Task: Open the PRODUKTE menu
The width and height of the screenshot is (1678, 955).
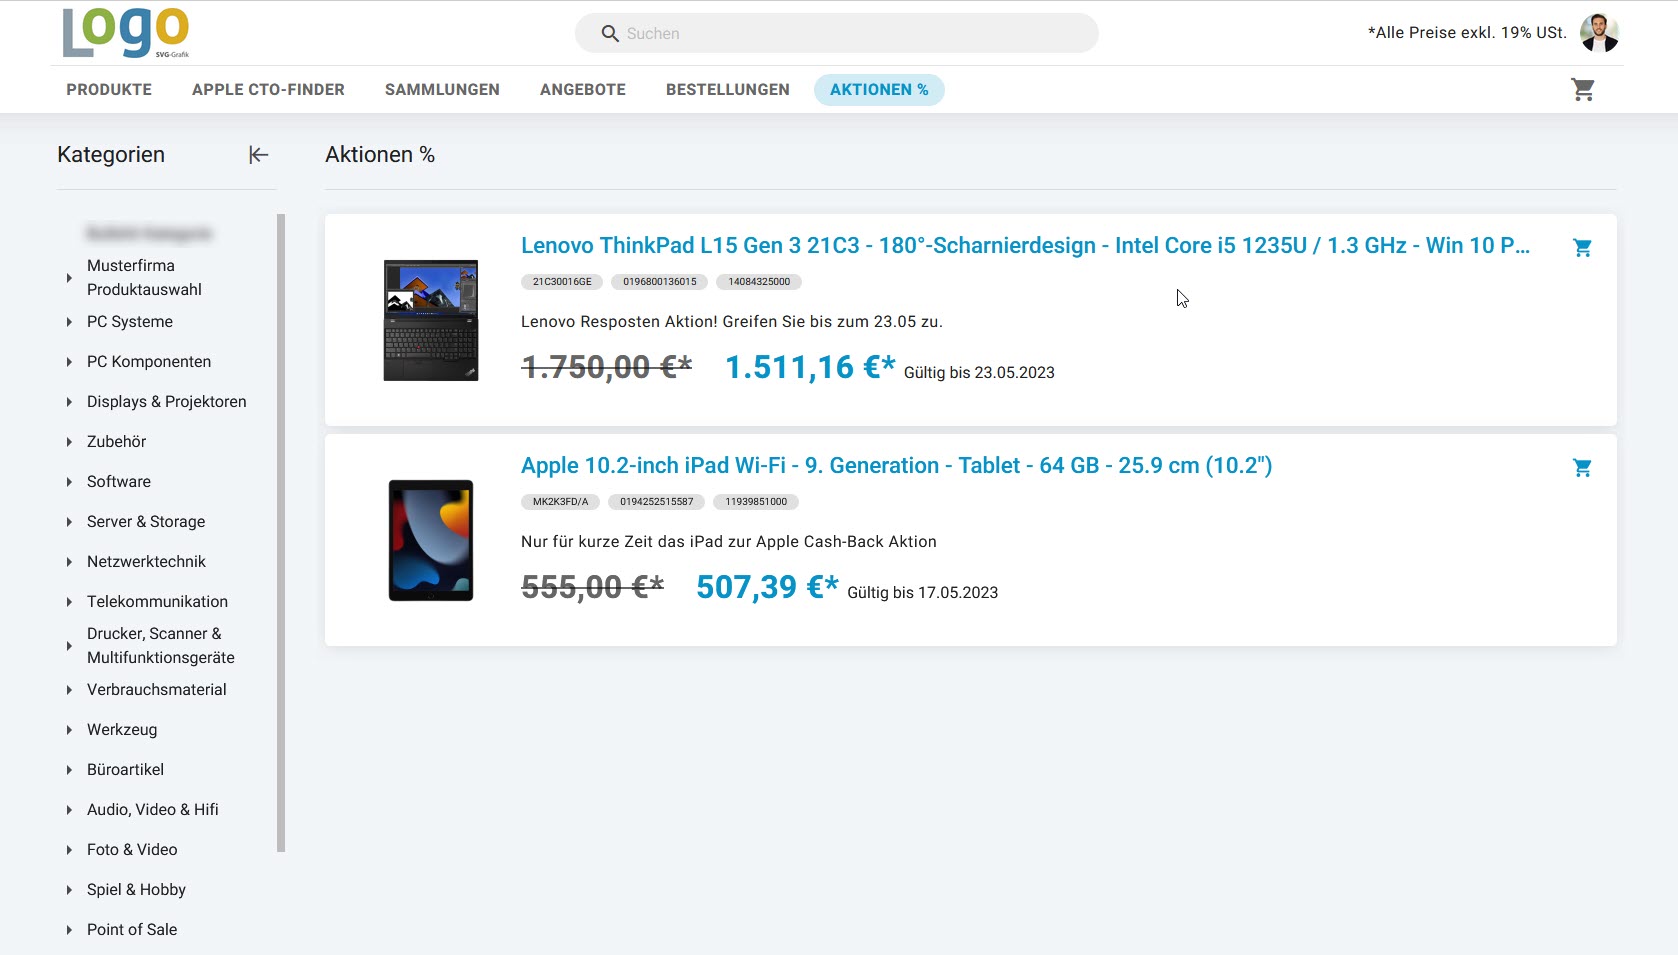Action: coord(109,90)
